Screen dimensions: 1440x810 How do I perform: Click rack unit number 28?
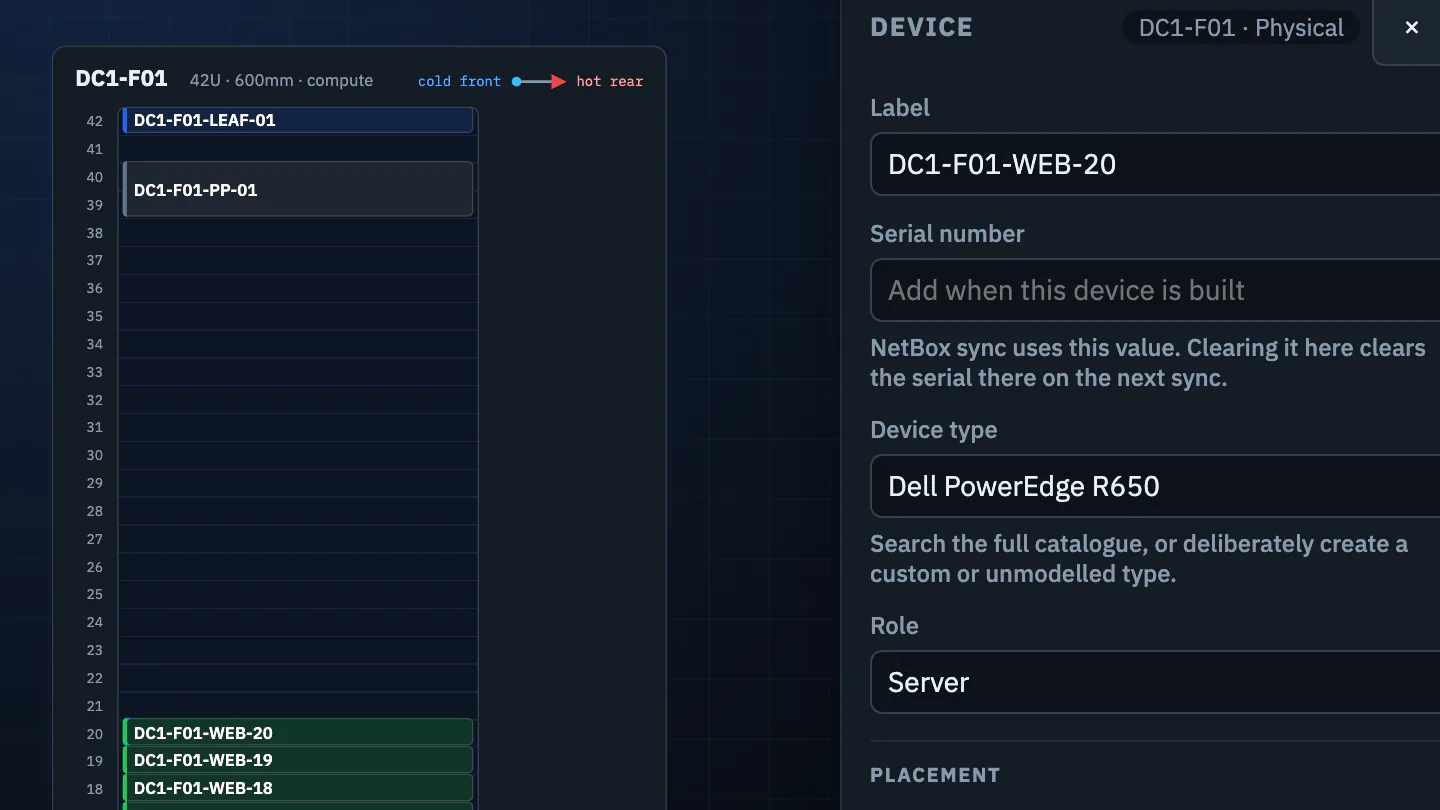(95, 511)
